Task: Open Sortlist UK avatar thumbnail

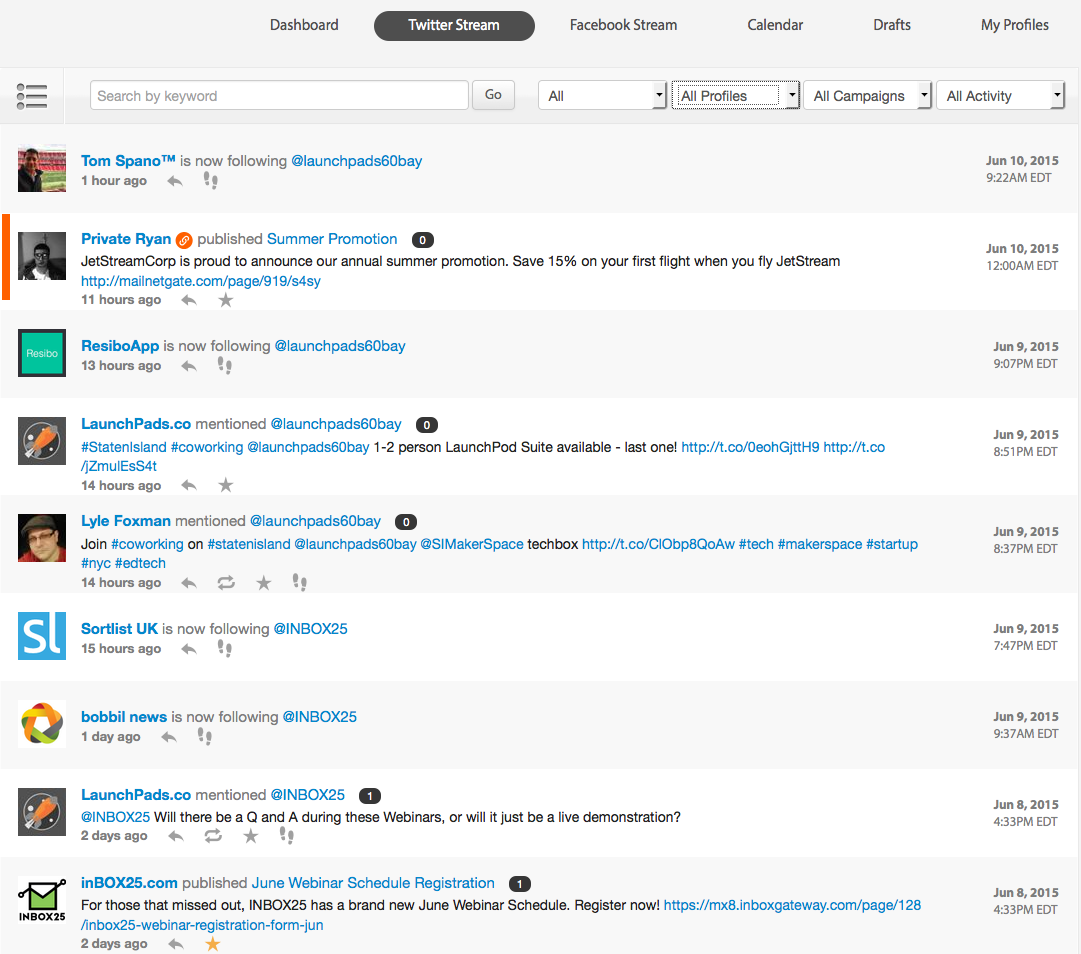Action: [42, 636]
